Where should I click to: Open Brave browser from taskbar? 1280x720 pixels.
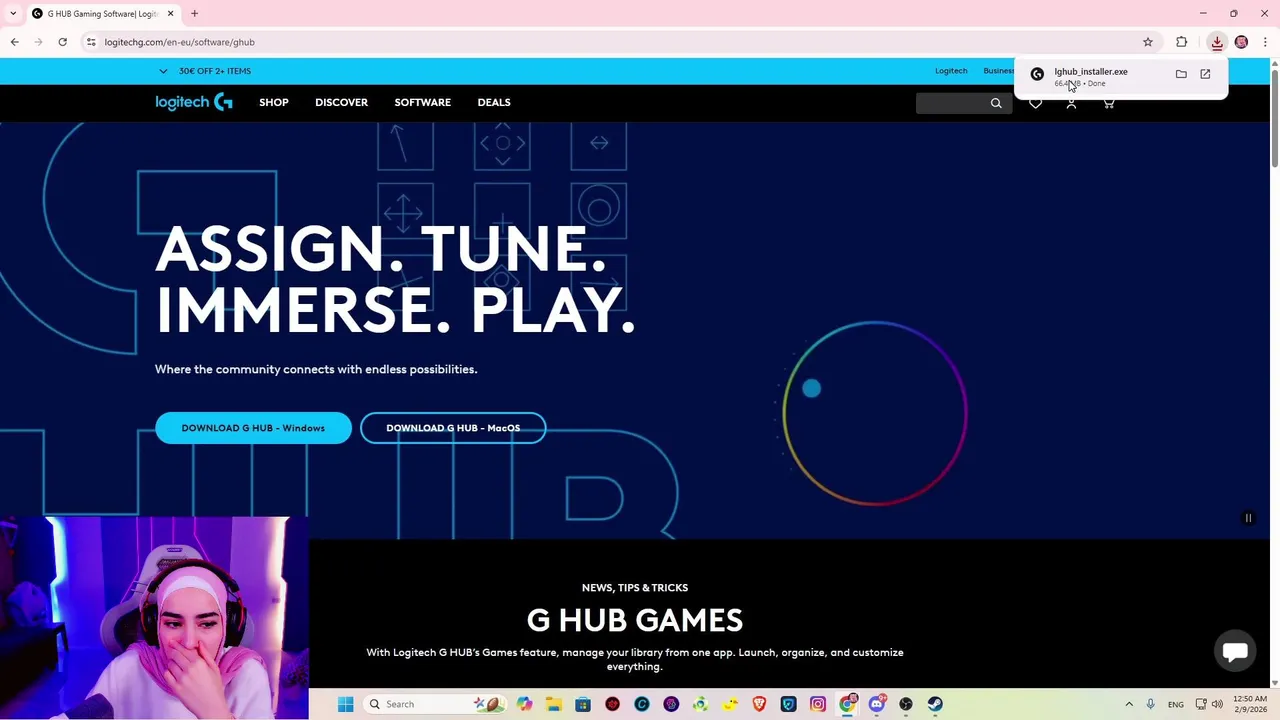point(759,704)
